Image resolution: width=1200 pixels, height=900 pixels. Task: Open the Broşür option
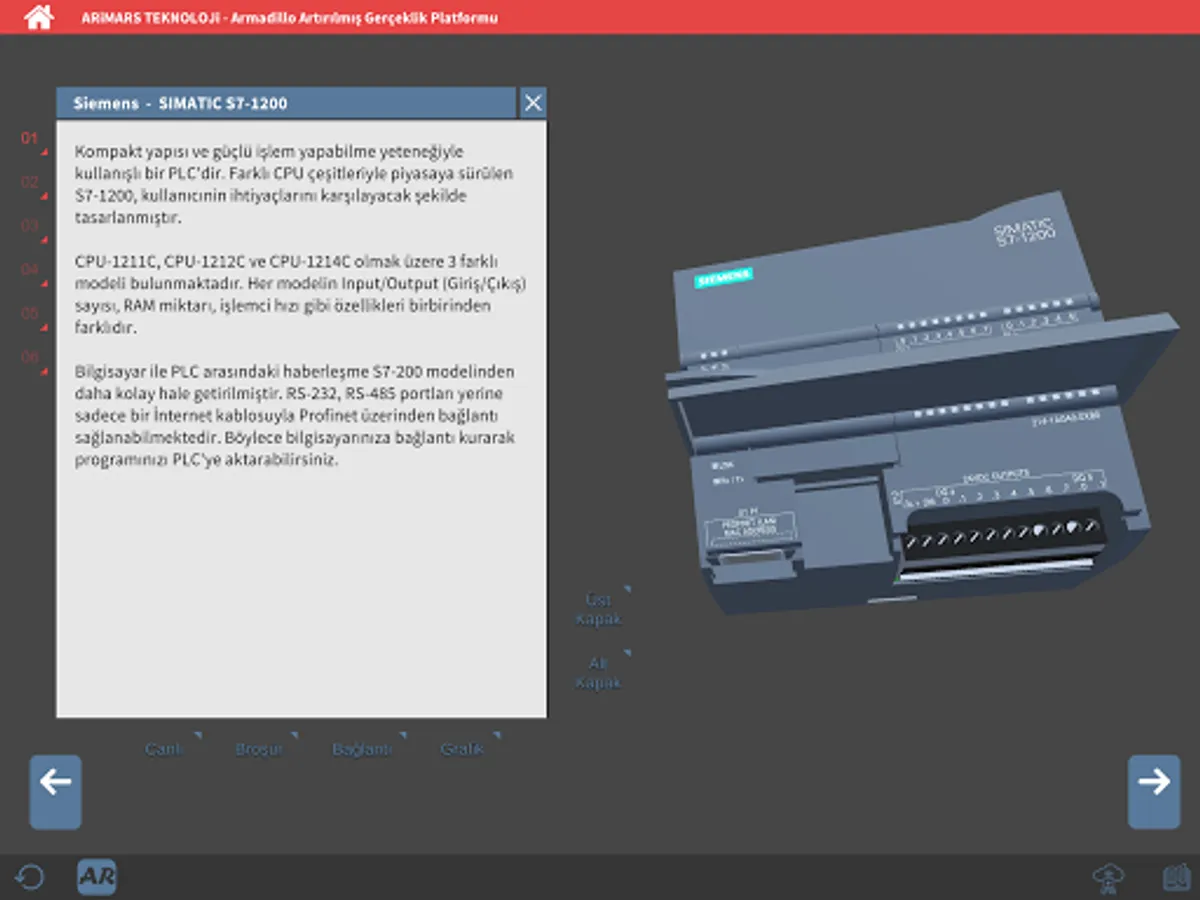[x=259, y=749]
